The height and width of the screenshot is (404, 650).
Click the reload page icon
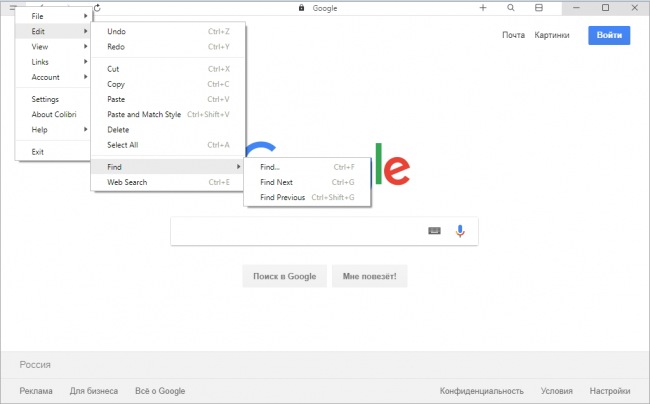[97, 8]
